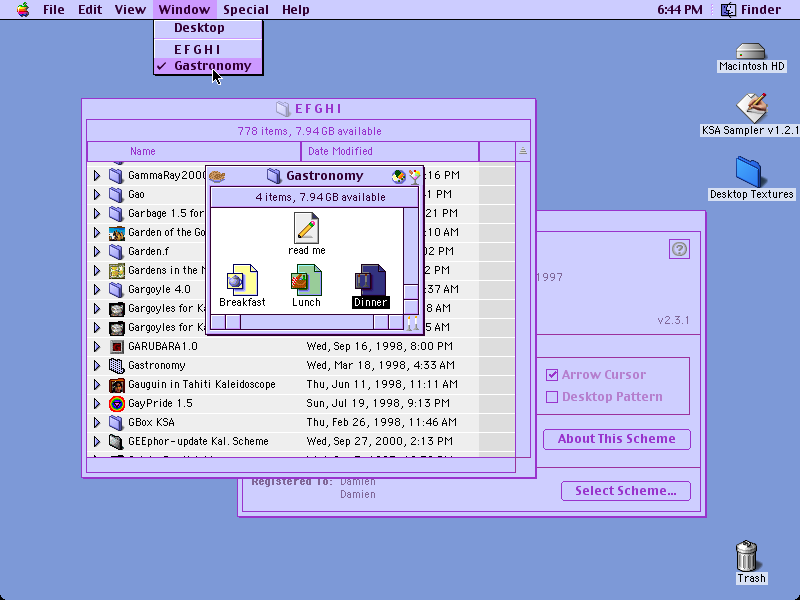Open the View menu
Screen dimensions: 800x600
click(130, 10)
